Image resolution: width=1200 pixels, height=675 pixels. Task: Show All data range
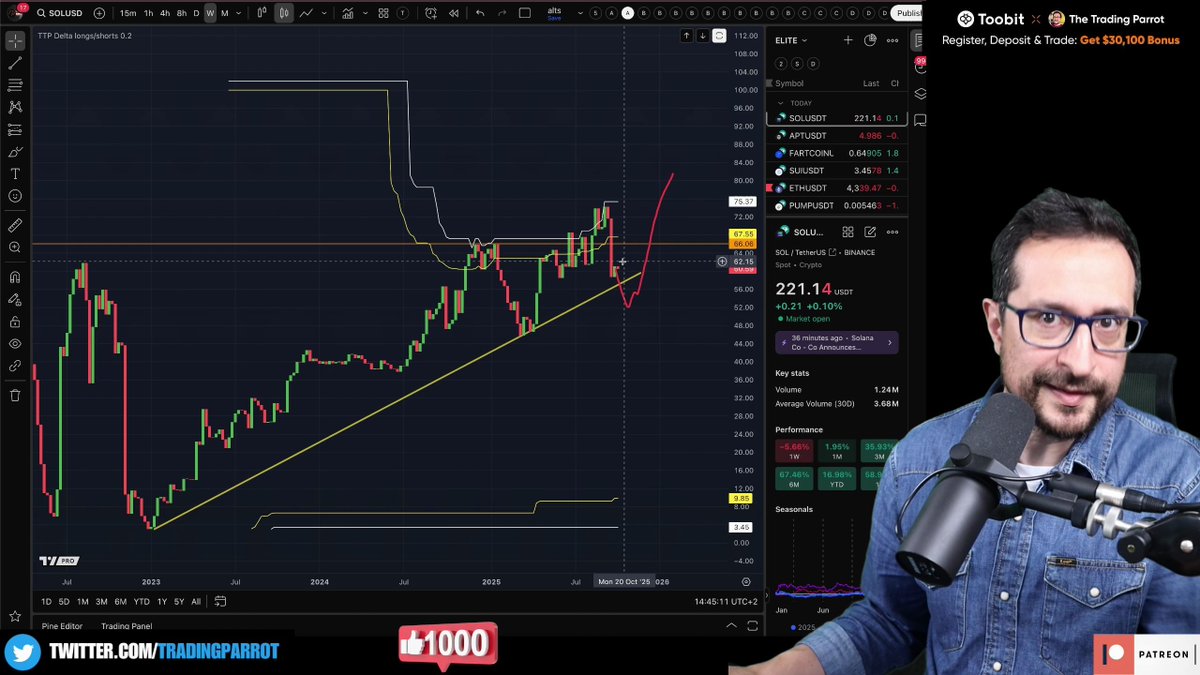coord(196,601)
